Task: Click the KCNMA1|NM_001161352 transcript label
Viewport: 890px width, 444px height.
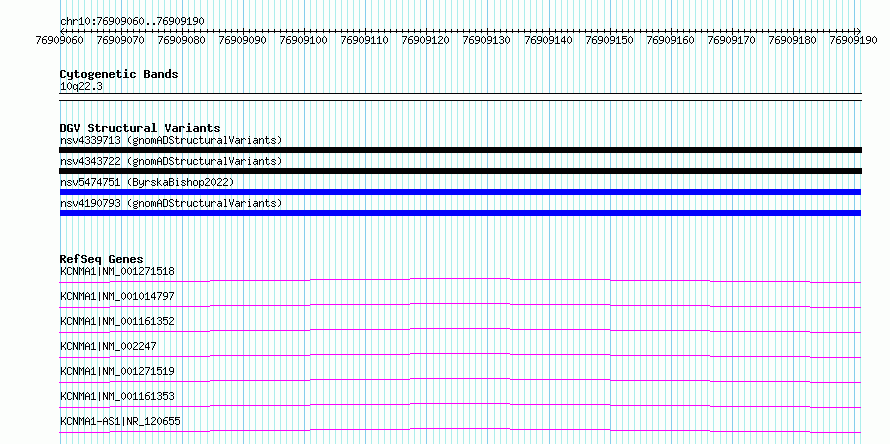Action: click(x=117, y=321)
